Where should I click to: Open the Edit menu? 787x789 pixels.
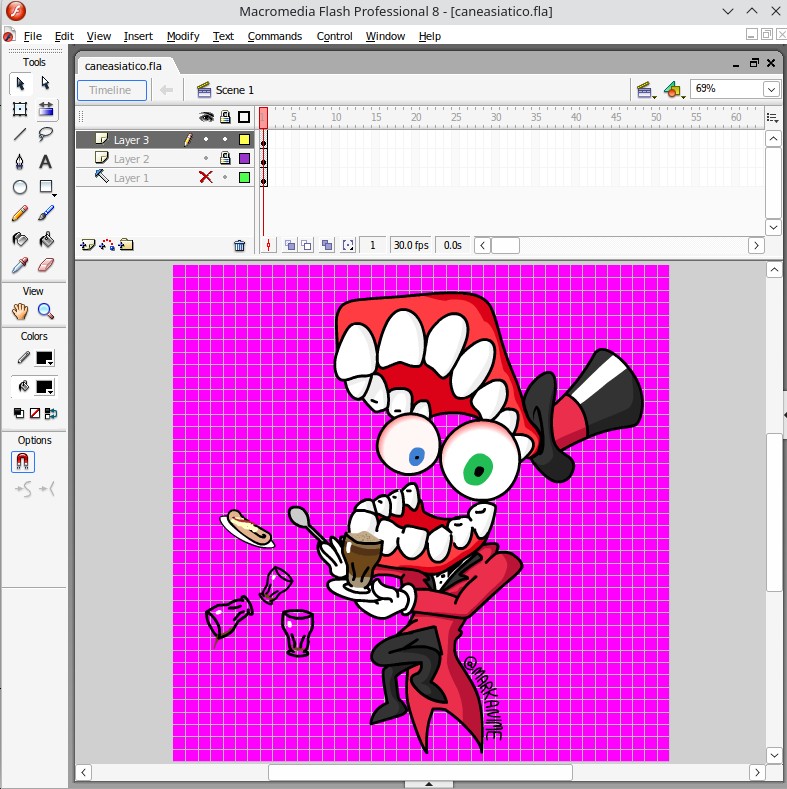(64, 36)
